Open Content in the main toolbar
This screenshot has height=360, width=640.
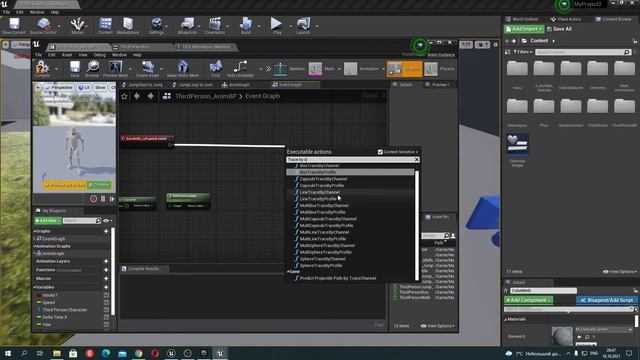(x=105, y=26)
